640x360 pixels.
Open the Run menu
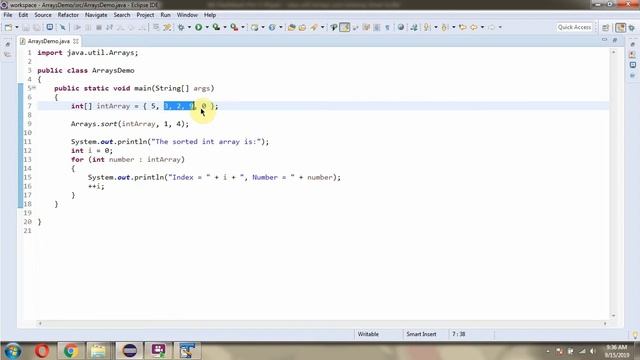(x=165, y=15)
